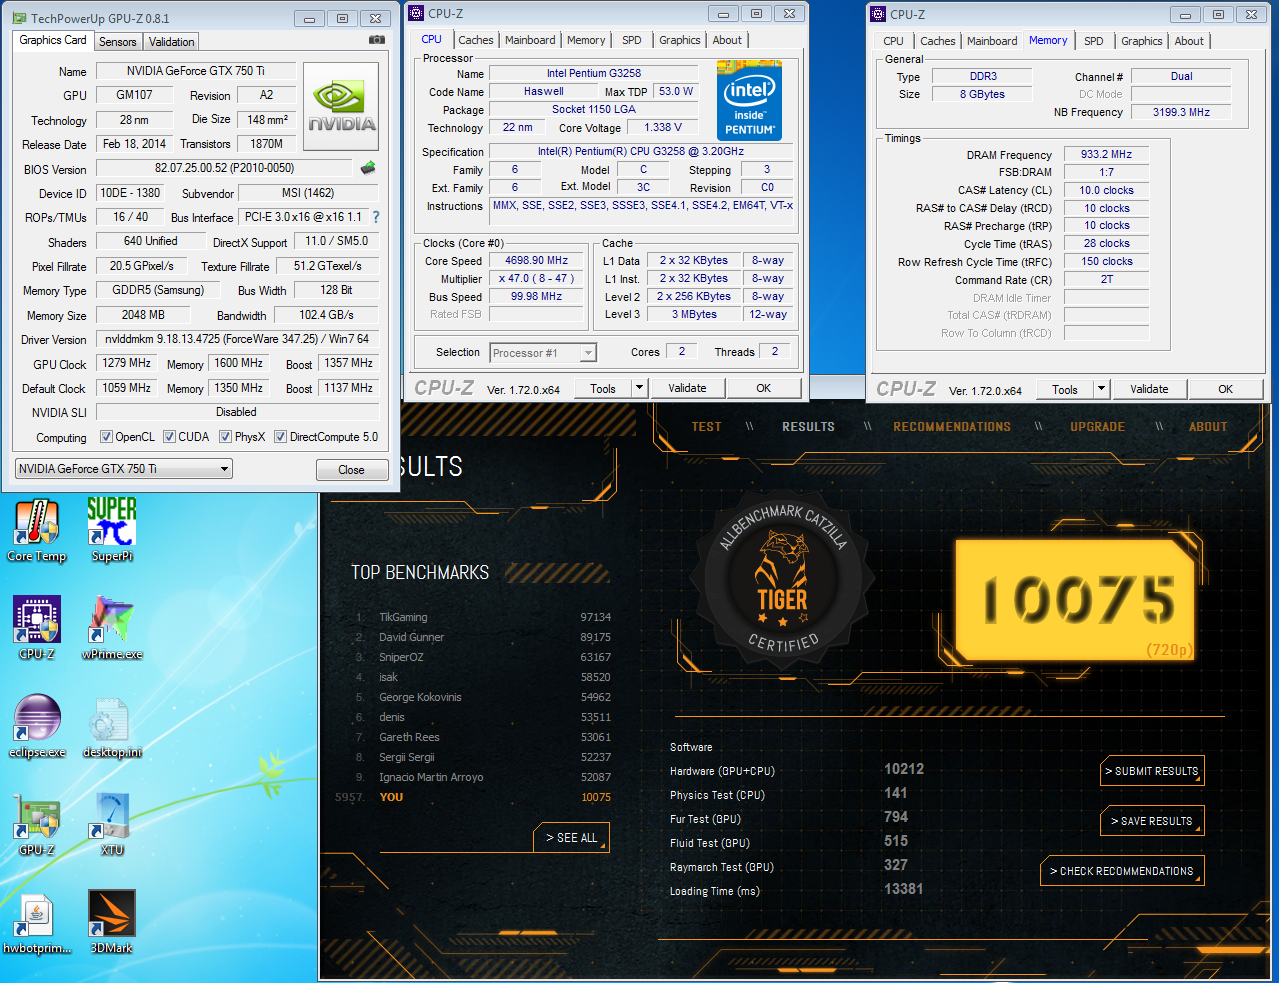Click the GPU name field in GPU-Z
The width and height of the screenshot is (1279, 983).
195,71
